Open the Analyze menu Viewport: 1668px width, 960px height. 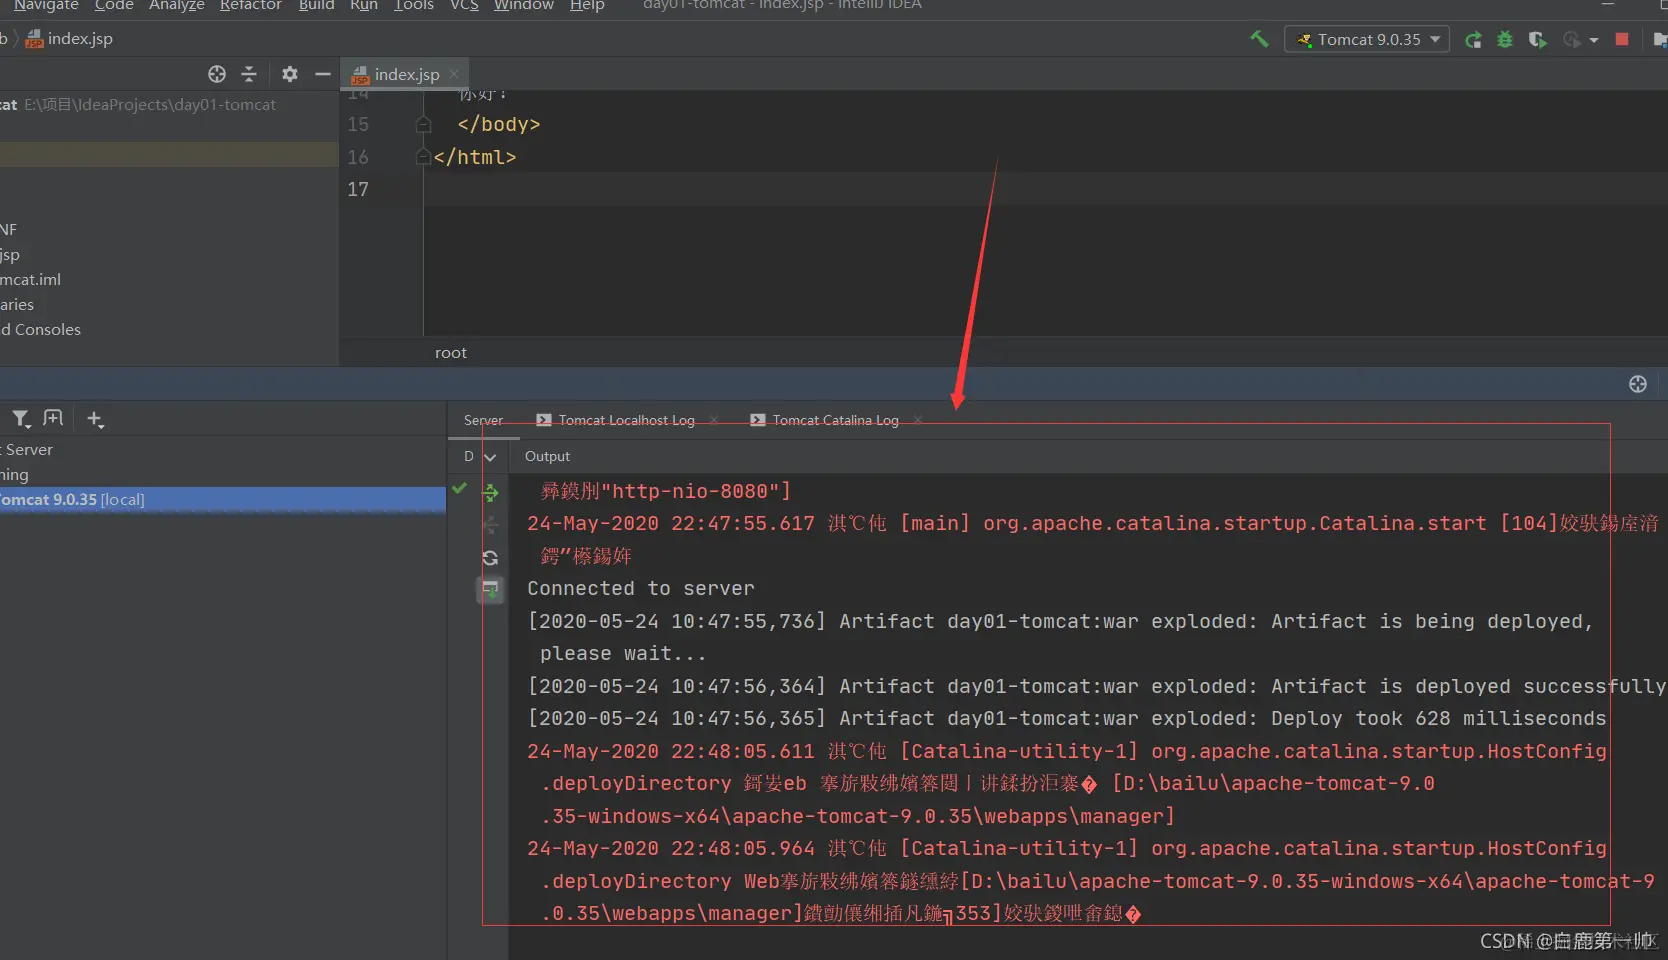point(177,6)
